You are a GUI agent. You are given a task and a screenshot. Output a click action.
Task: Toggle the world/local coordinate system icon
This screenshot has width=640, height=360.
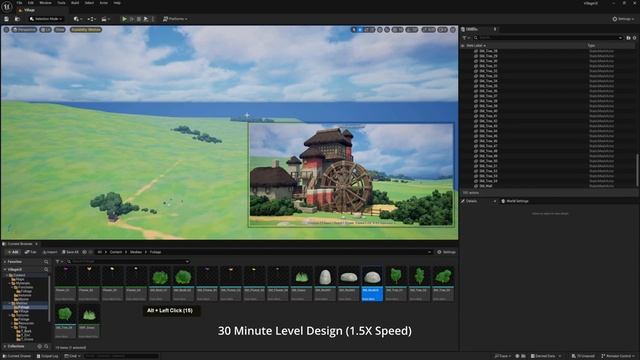pos(380,30)
